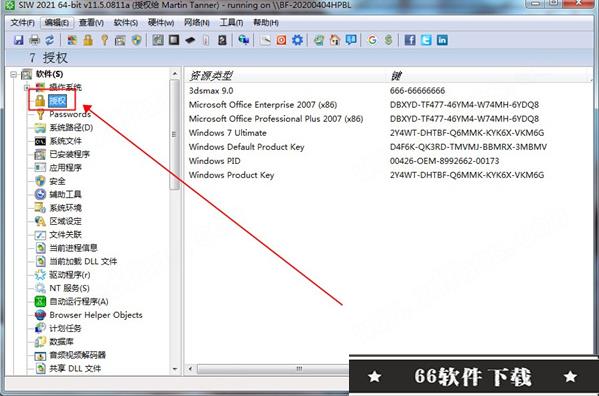Select 已安装程序 in the tree
The width and height of the screenshot is (599, 396).
pyautogui.click(x=70, y=154)
